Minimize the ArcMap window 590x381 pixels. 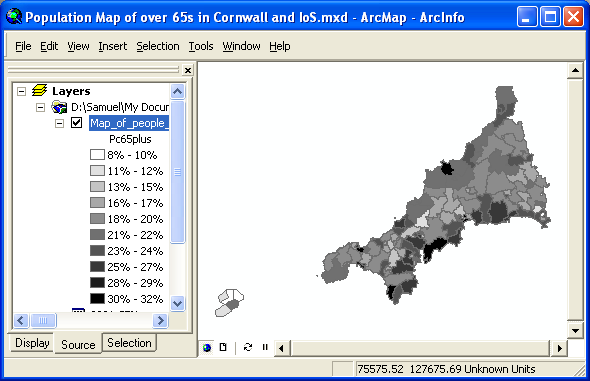(x=527, y=17)
